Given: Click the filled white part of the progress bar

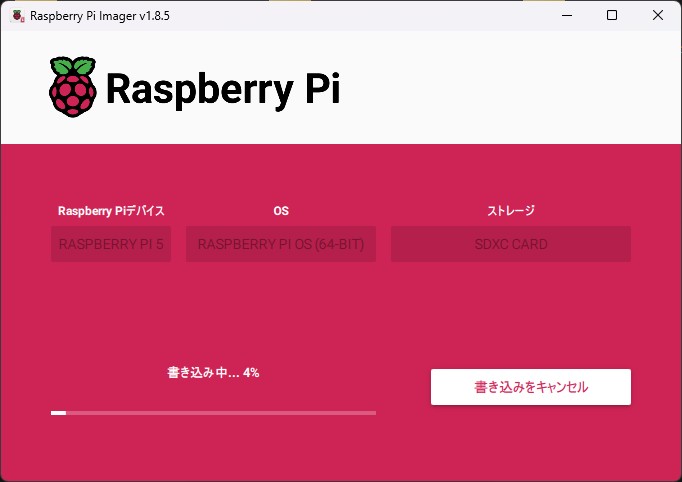Looking at the screenshot, I should [58, 412].
